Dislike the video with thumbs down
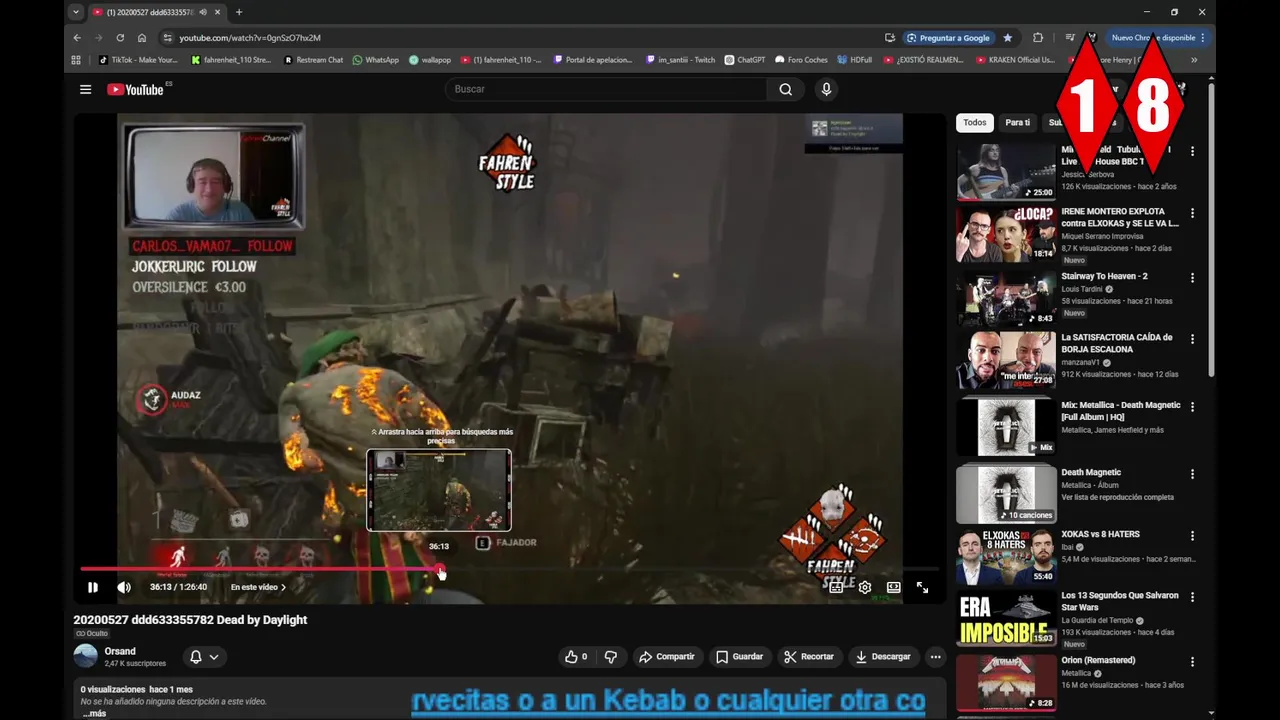1280x720 pixels. coord(611,657)
